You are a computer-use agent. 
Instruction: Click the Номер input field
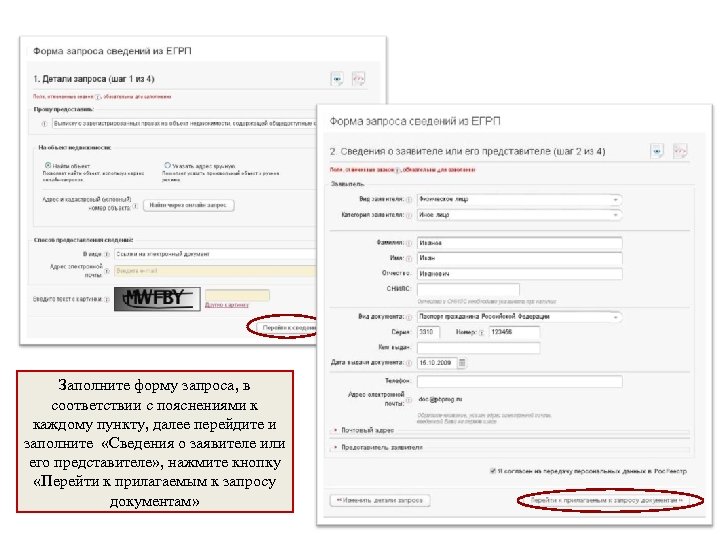[x=514, y=332]
